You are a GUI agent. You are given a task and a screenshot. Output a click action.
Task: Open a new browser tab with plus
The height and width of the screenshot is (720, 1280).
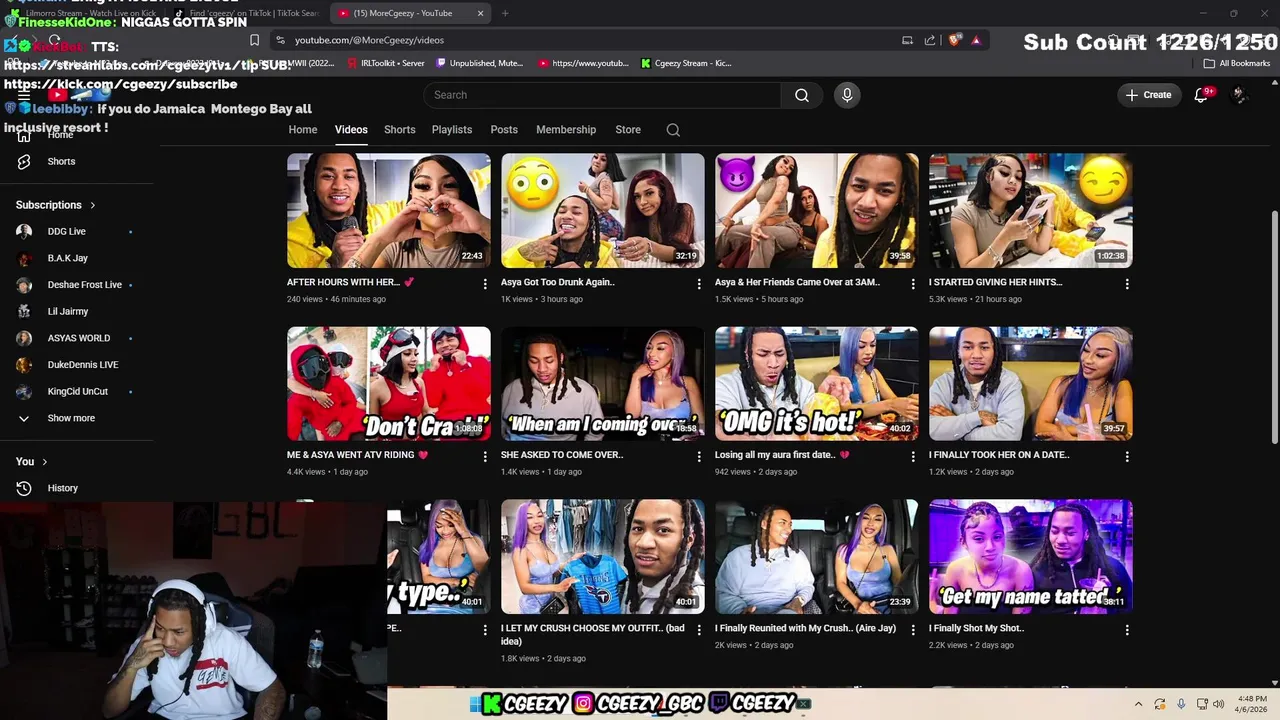tap(505, 13)
